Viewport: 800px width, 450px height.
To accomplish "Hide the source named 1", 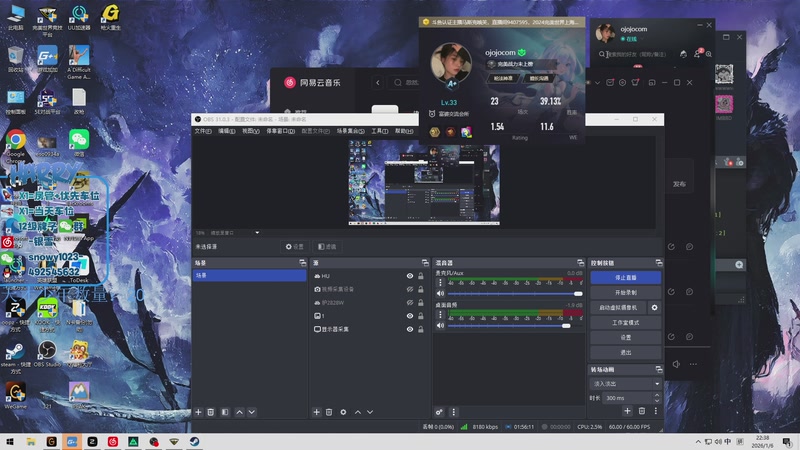I will click(410, 316).
